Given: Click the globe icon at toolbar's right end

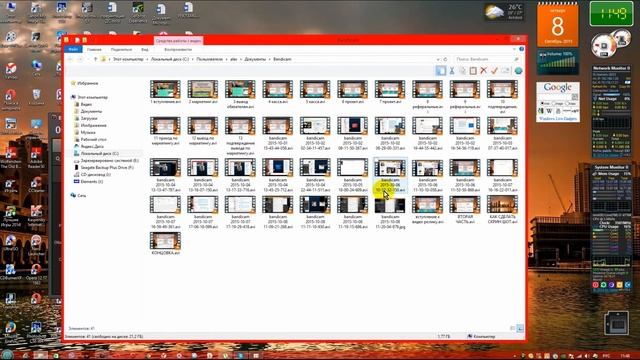Looking at the screenshot, I should pos(518,71).
